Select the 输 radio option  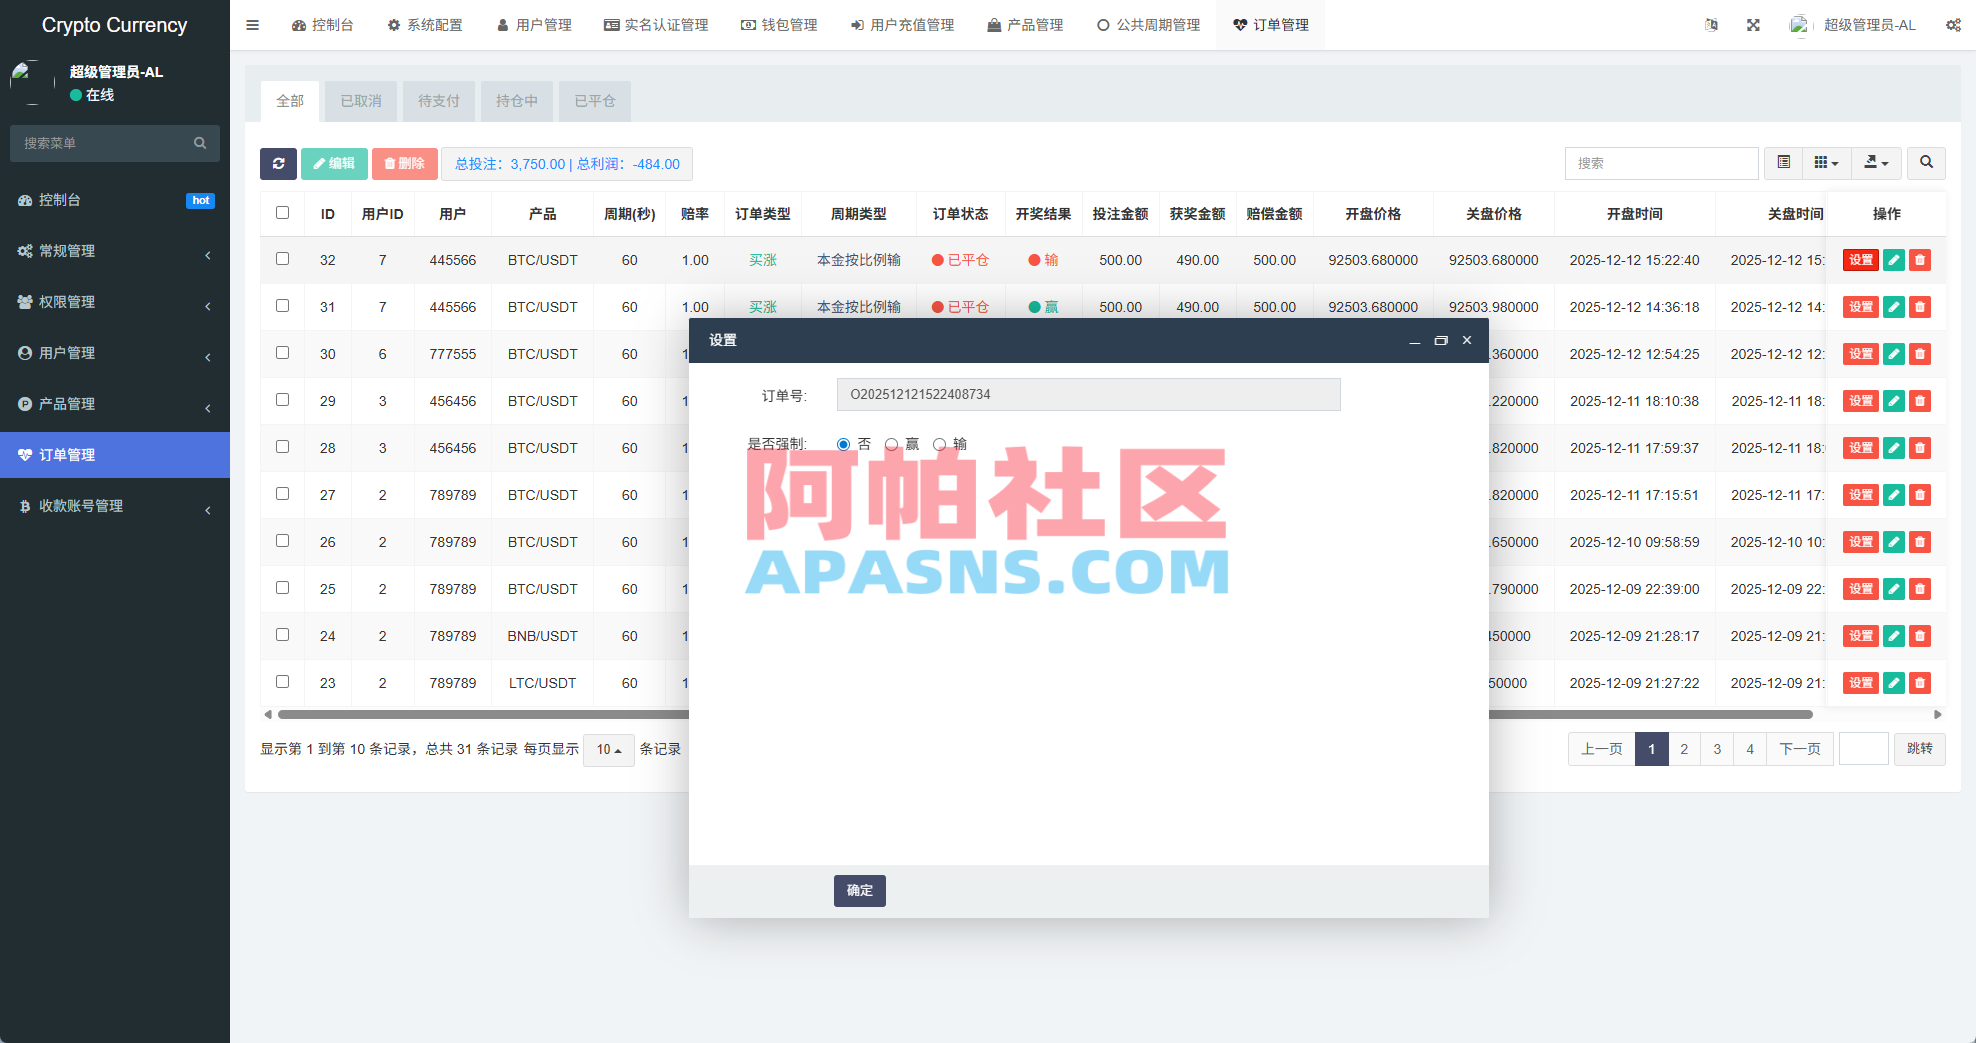pyautogui.click(x=940, y=444)
